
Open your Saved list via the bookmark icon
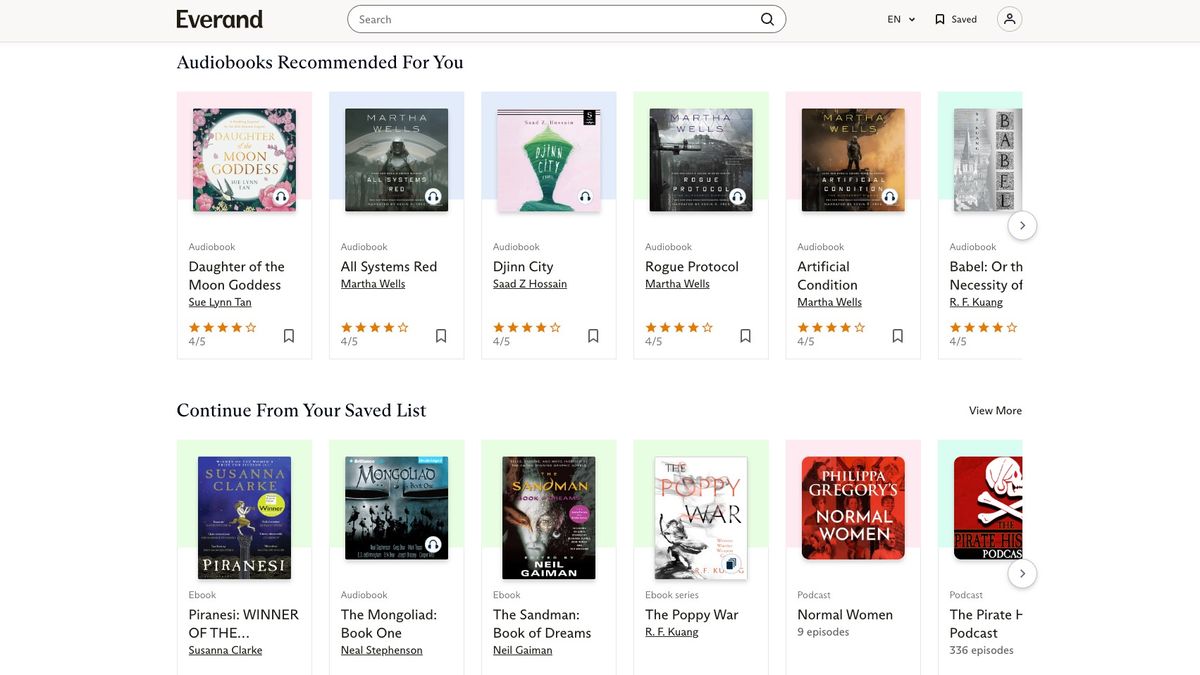(938, 18)
